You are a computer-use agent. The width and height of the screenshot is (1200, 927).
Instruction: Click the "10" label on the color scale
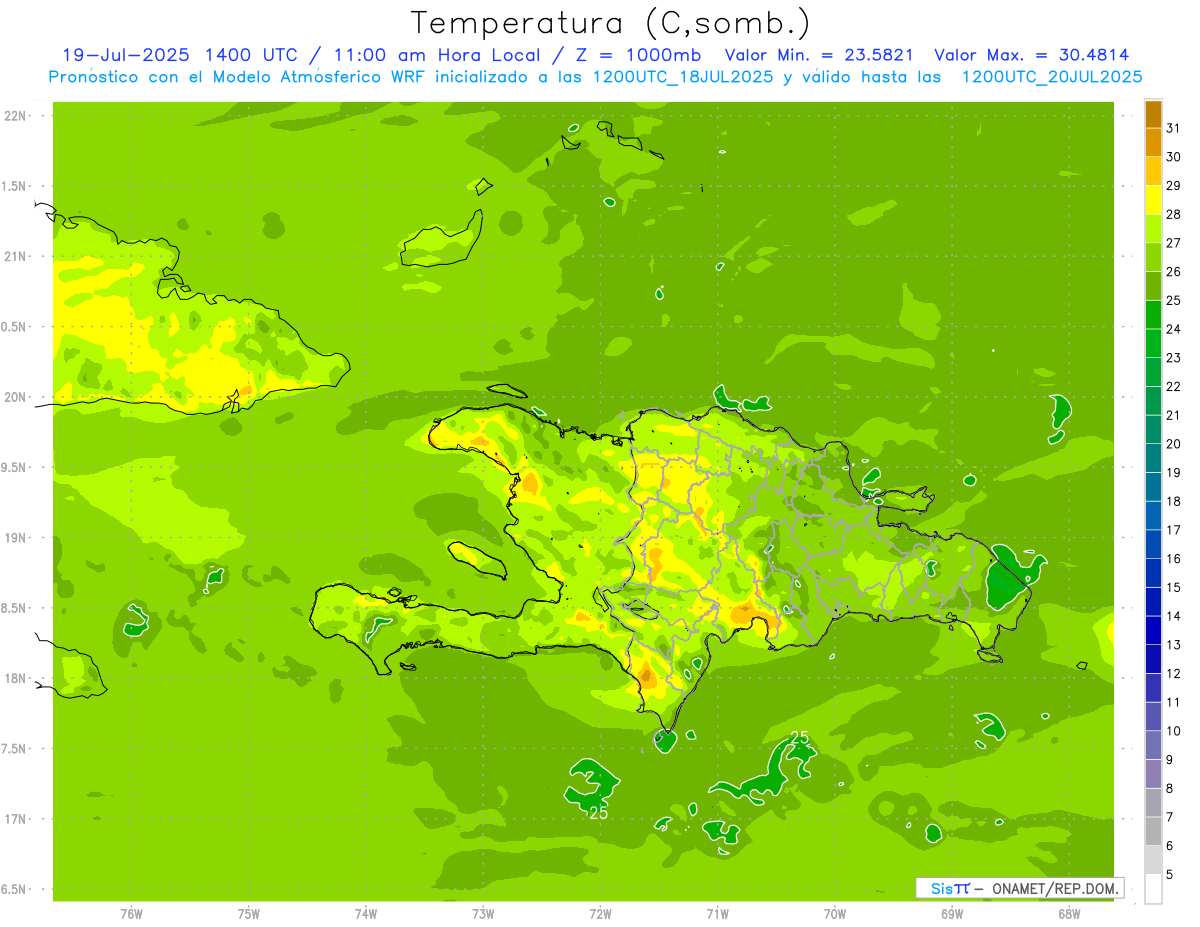pos(1173,731)
